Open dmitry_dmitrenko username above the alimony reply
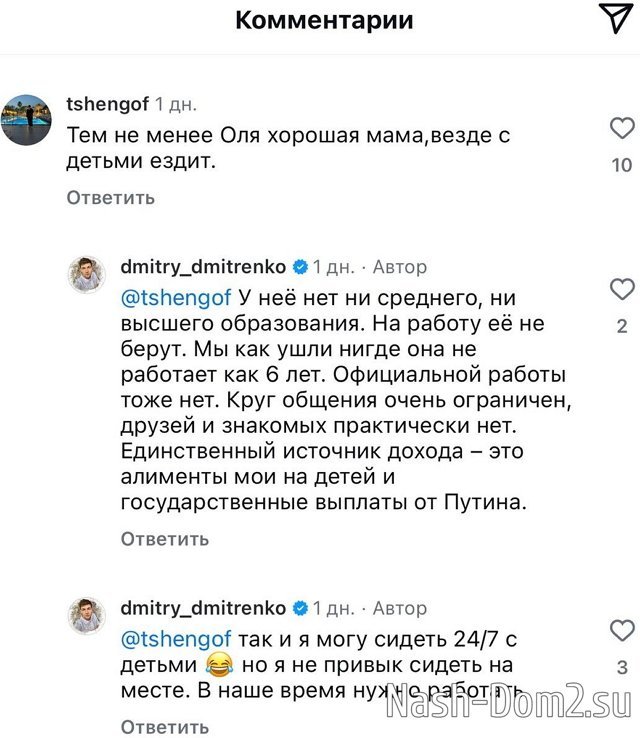The width and height of the screenshot is (640, 738). 203,267
